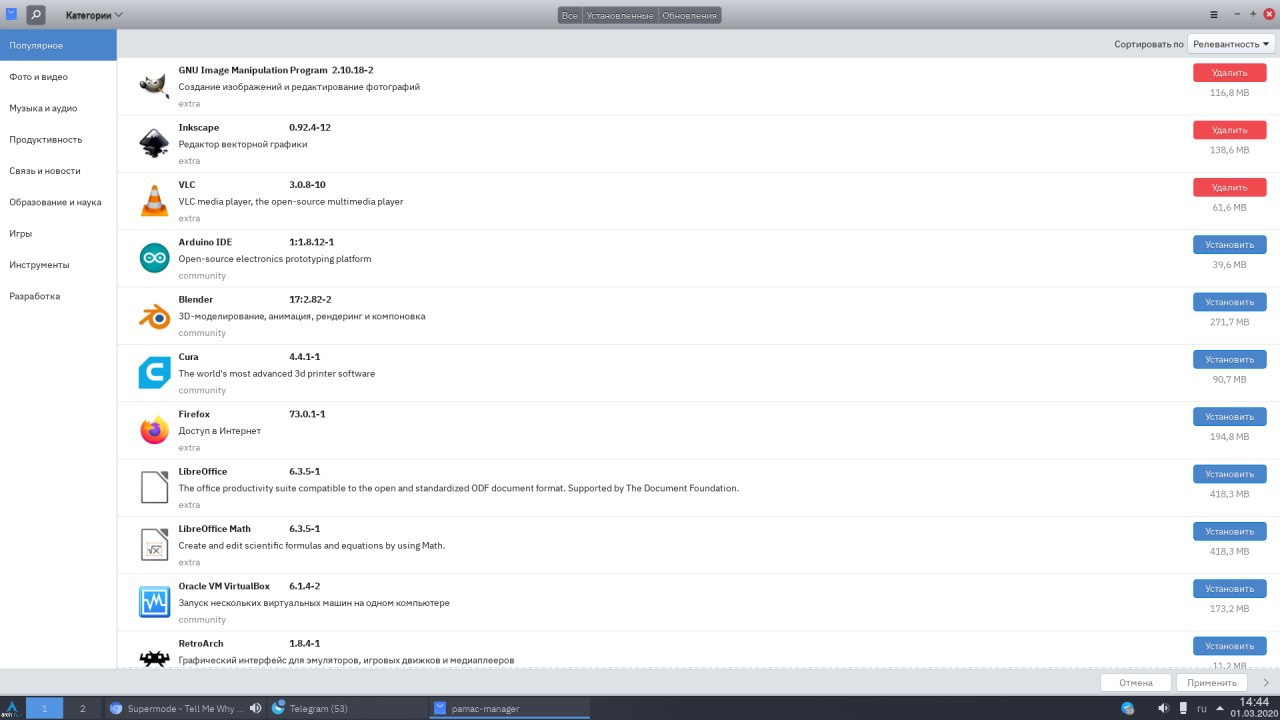This screenshot has width=1280, height=720.
Task: Open the search magnifier button
Action: [x=35, y=15]
